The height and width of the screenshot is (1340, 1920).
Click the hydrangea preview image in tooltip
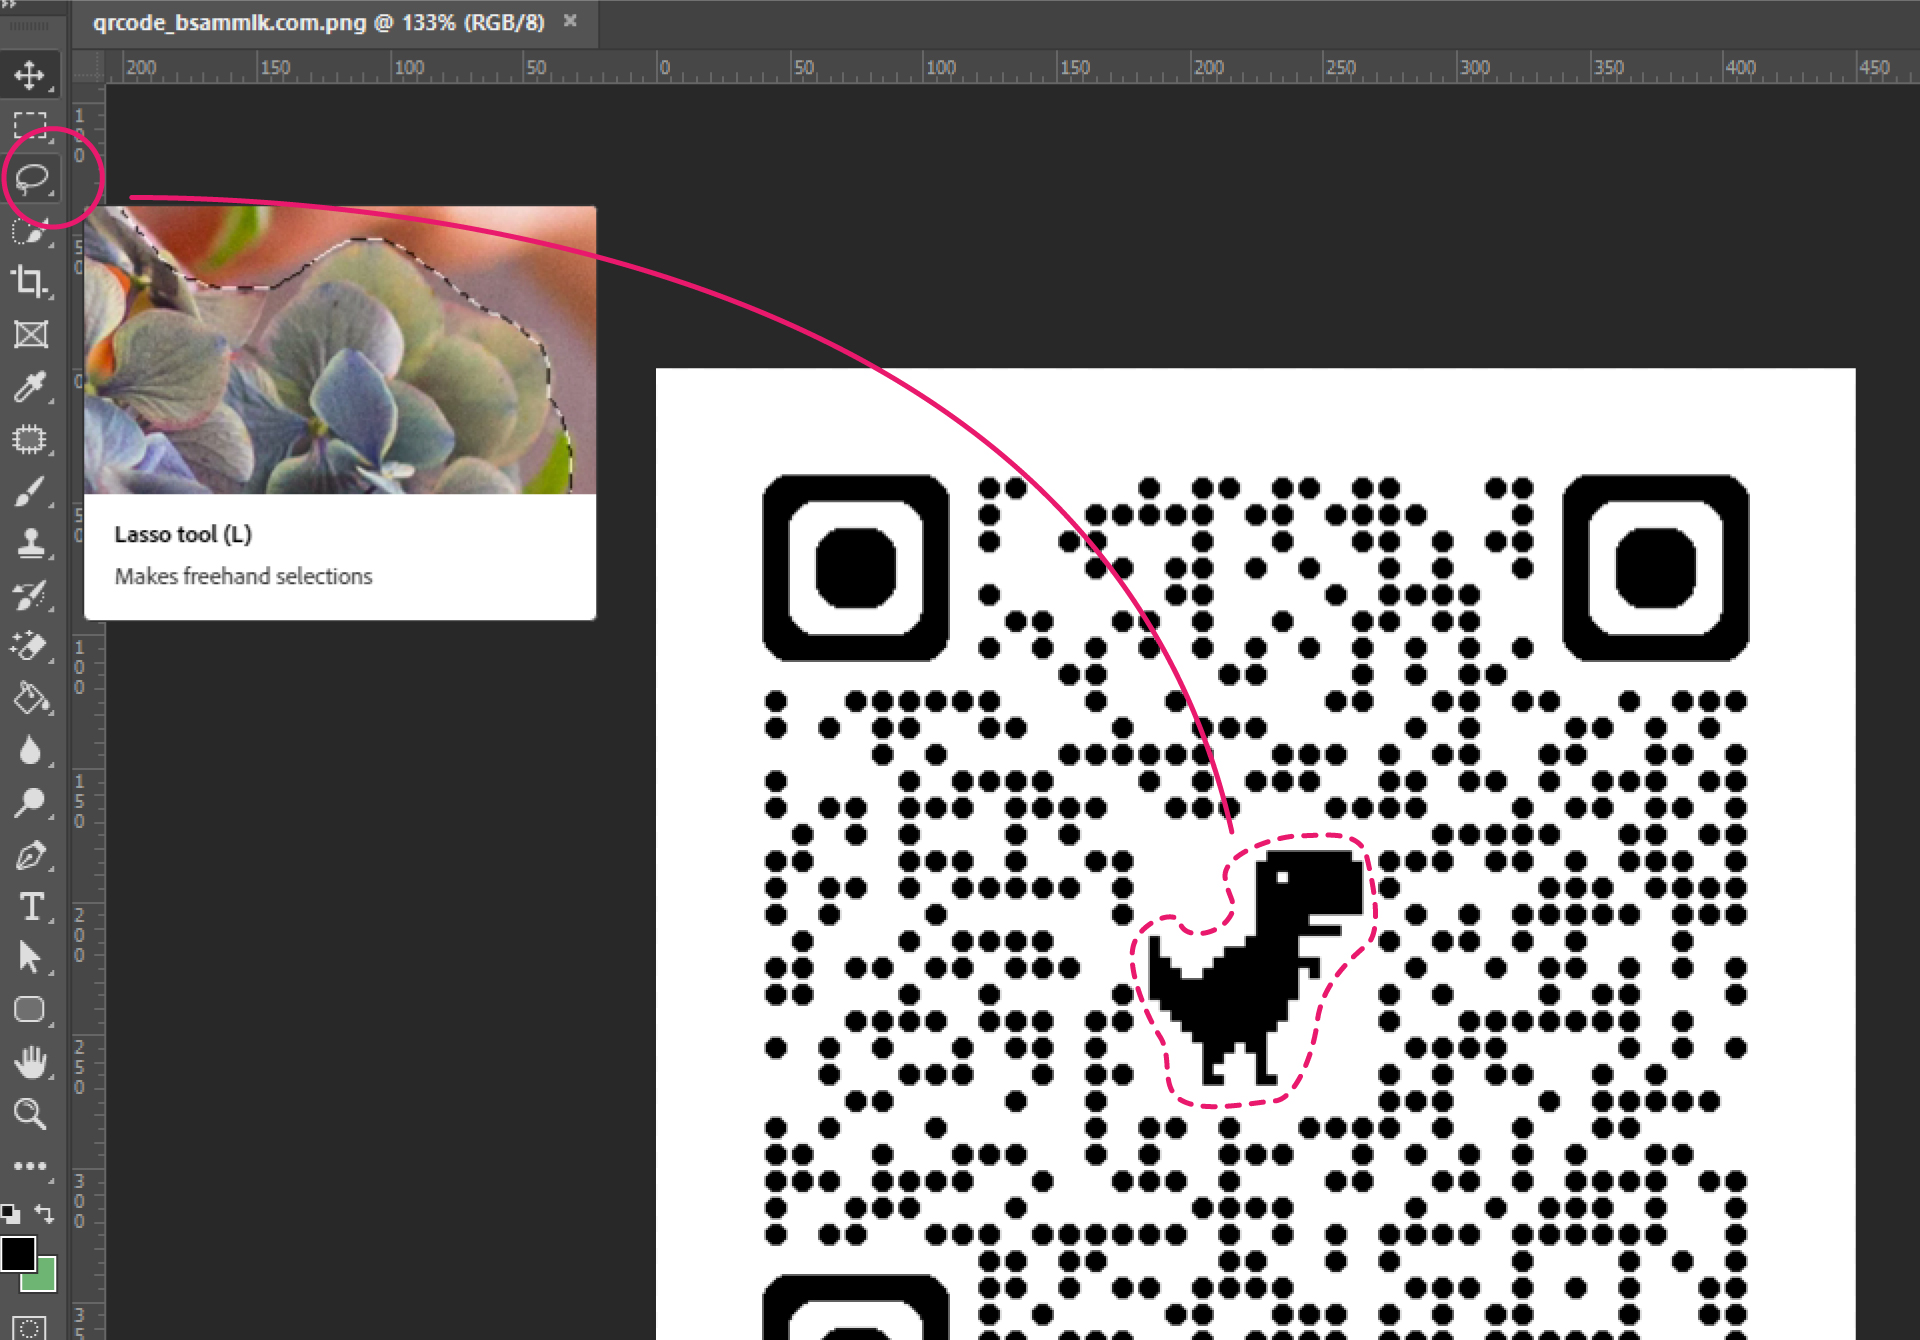click(x=340, y=350)
